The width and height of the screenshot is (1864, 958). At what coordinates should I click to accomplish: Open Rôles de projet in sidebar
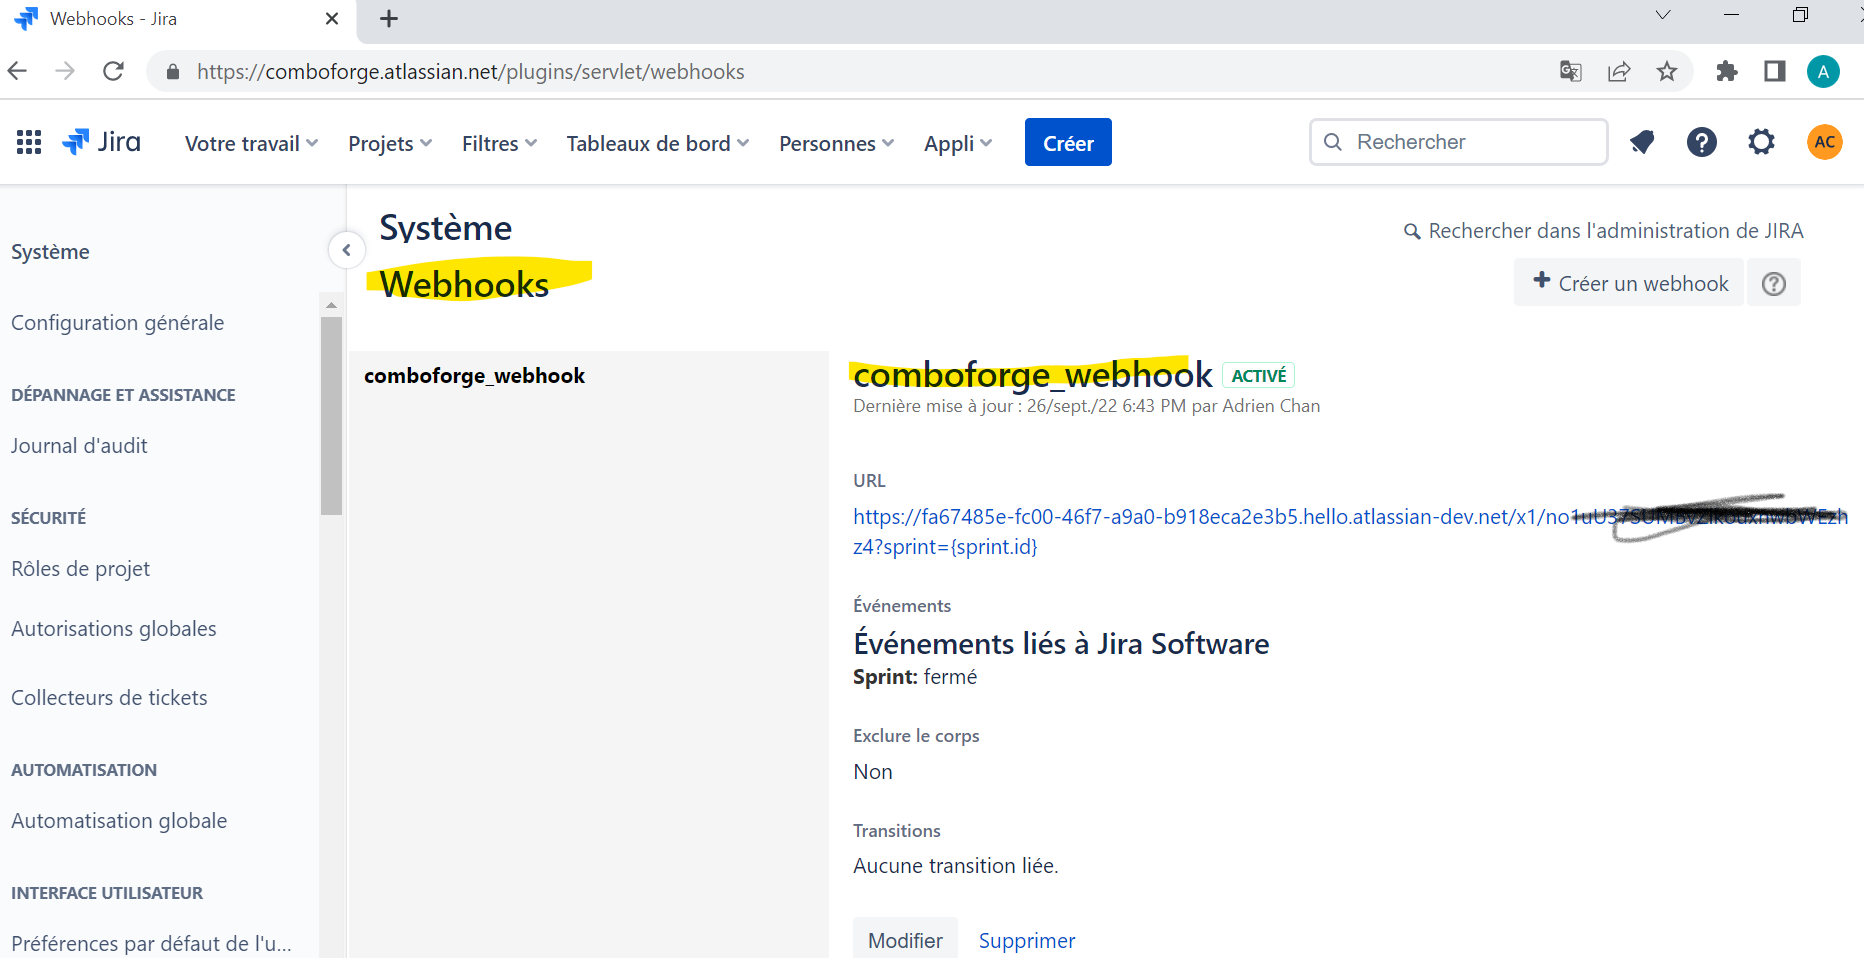point(80,569)
